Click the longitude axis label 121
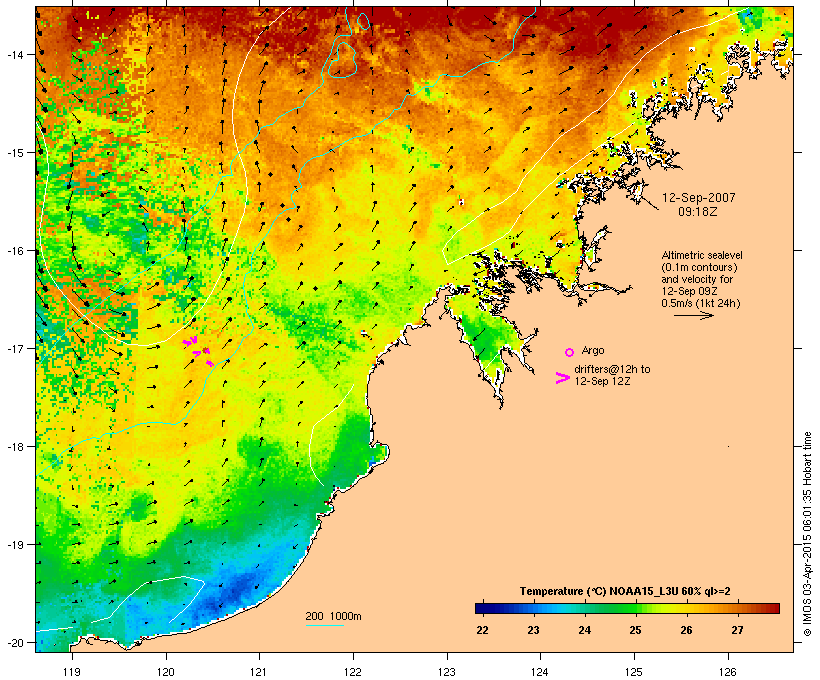This screenshot has width=820, height=680. point(259,672)
